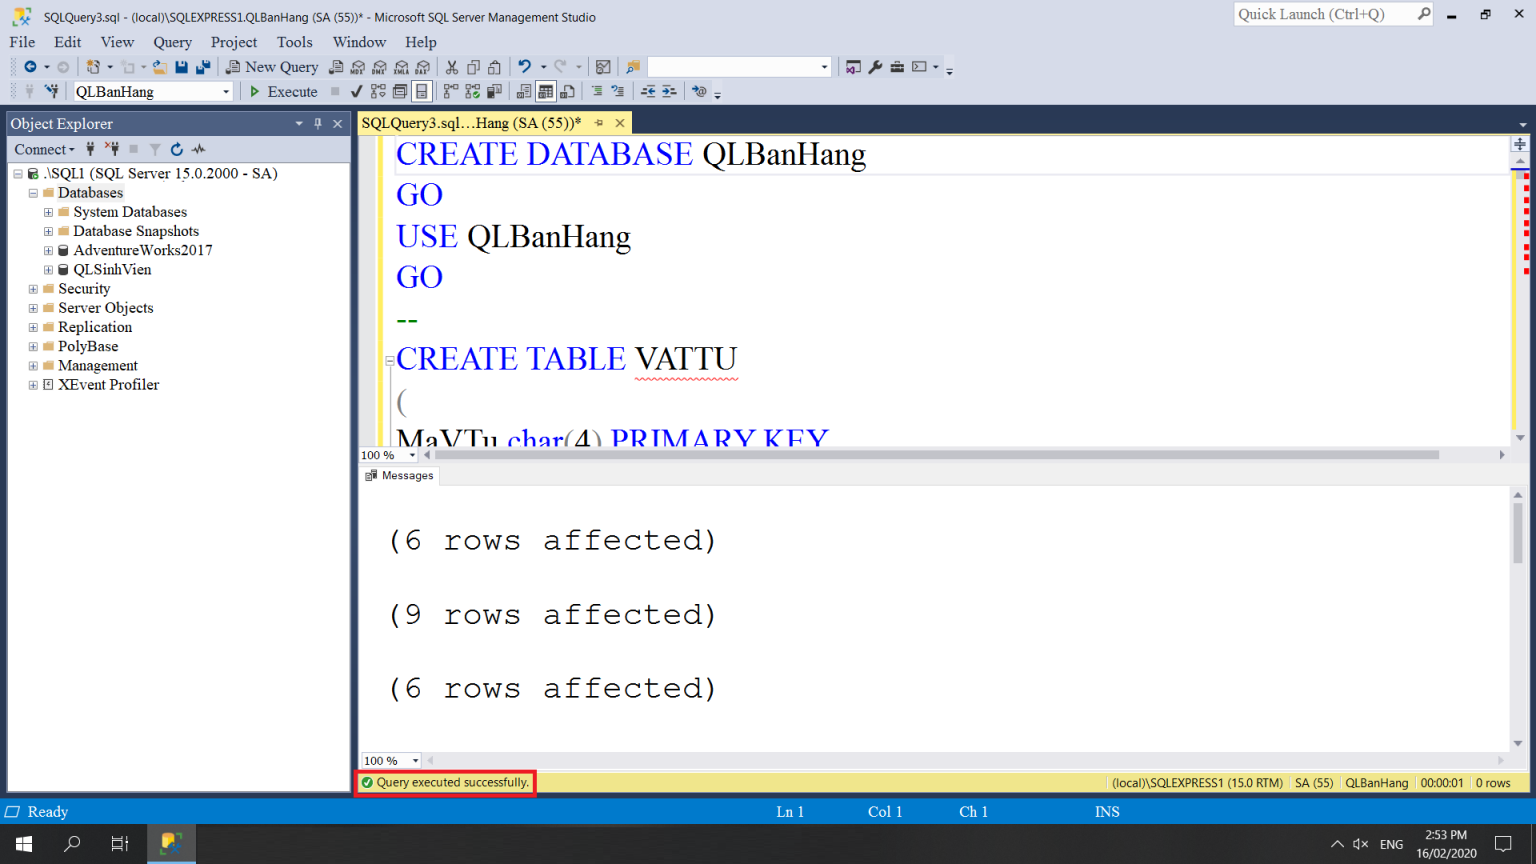Viewport: 1536px width, 864px height.
Task: Click the Query executed successfully link
Action: click(x=445, y=783)
